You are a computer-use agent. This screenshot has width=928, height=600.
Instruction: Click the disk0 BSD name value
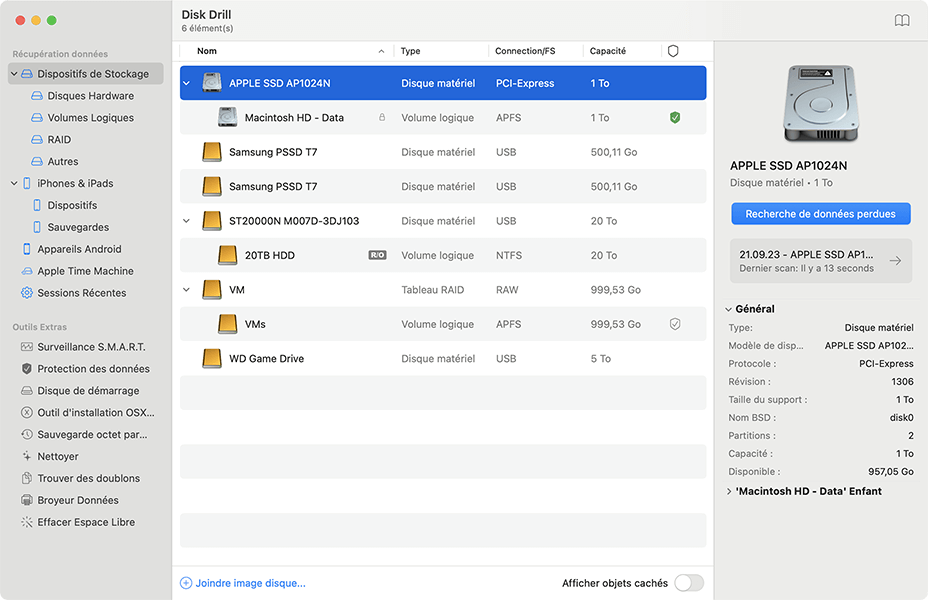[x=901, y=418]
